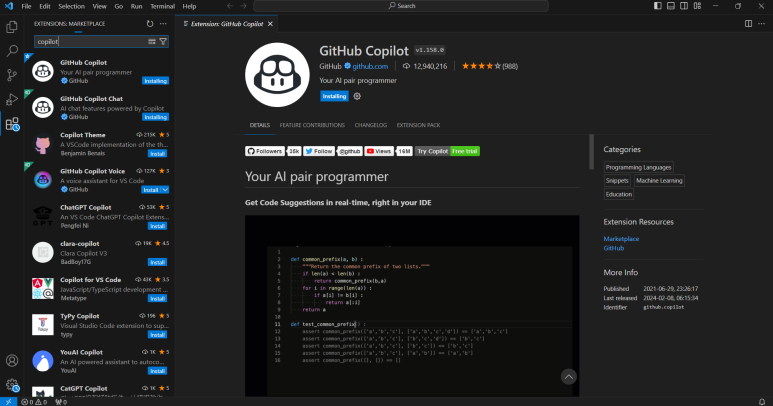Select GitHub Copilot Chat in the extensions list
The height and width of the screenshot is (406, 773).
coord(101,108)
